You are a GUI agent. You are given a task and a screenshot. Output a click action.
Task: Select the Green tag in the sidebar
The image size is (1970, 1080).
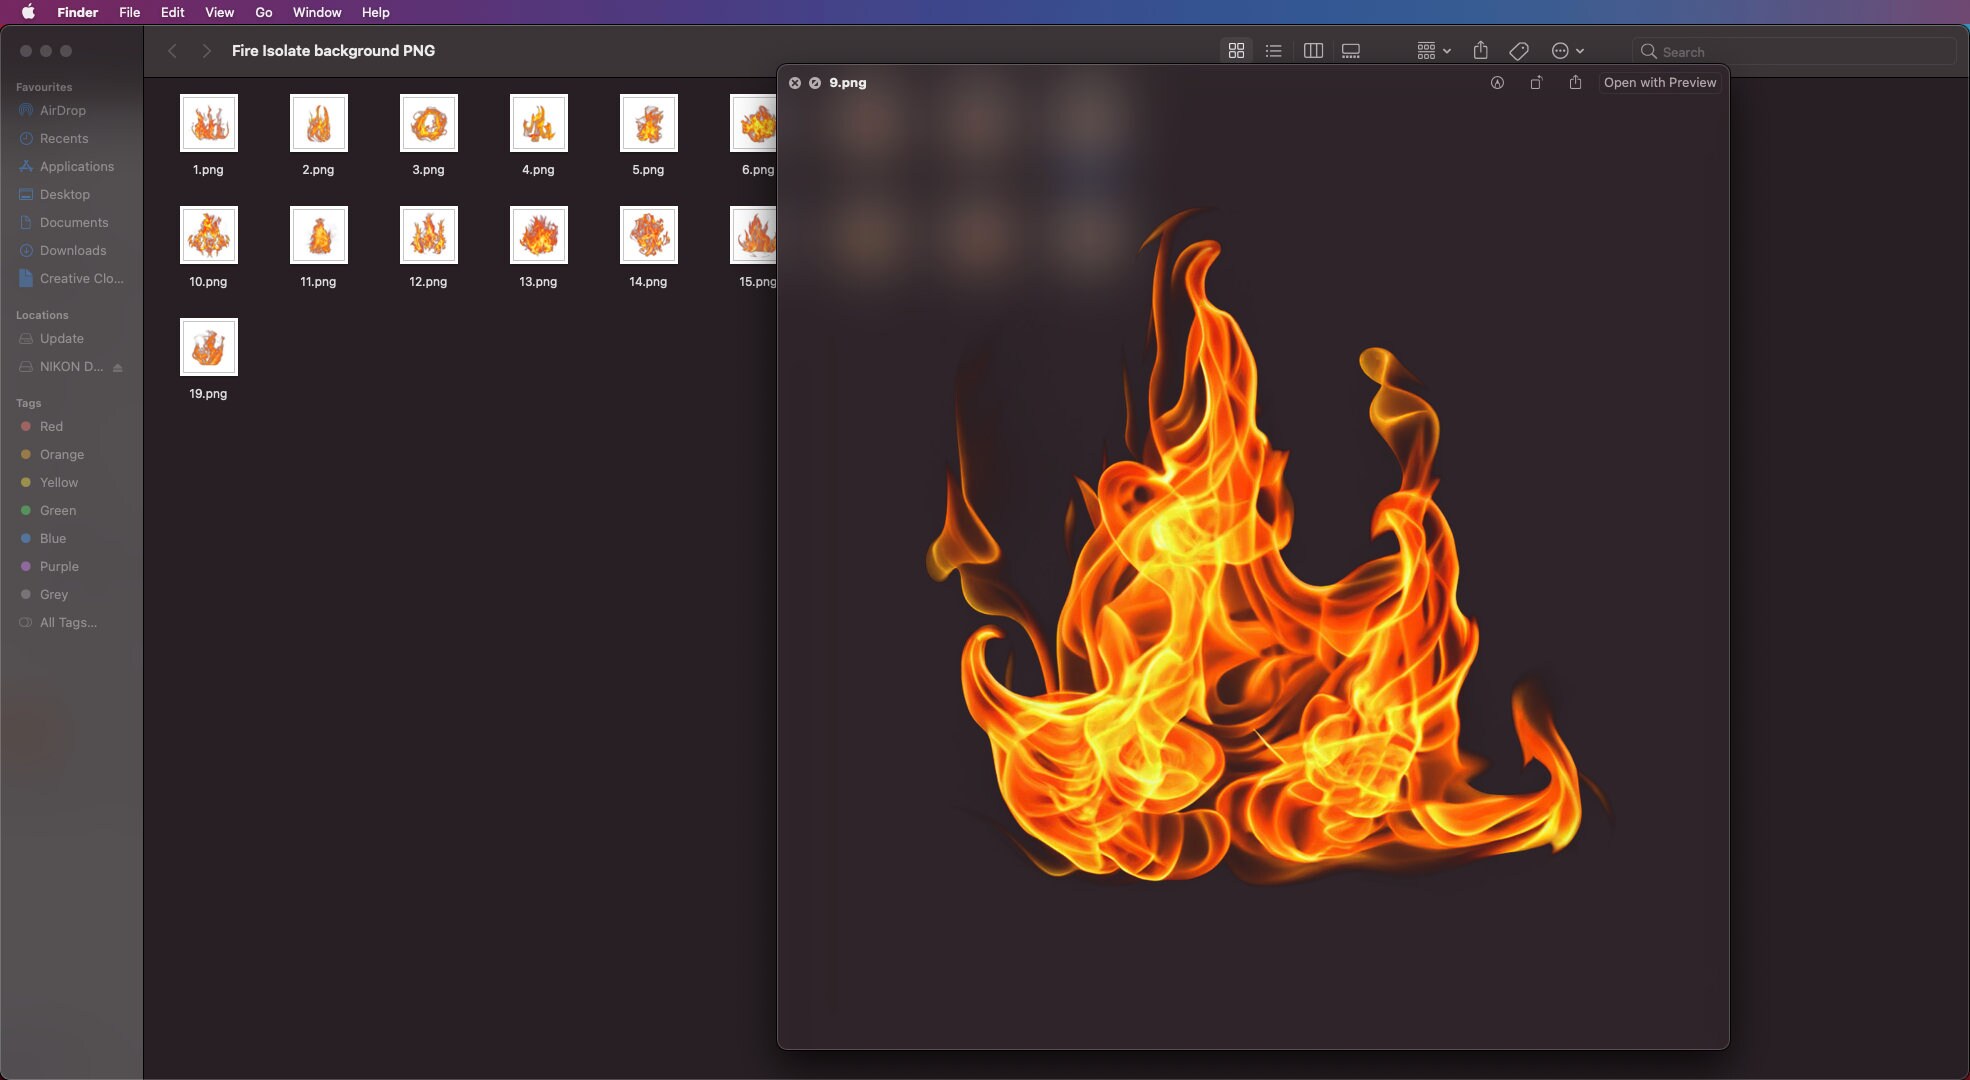pyautogui.click(x=58, y=510)
